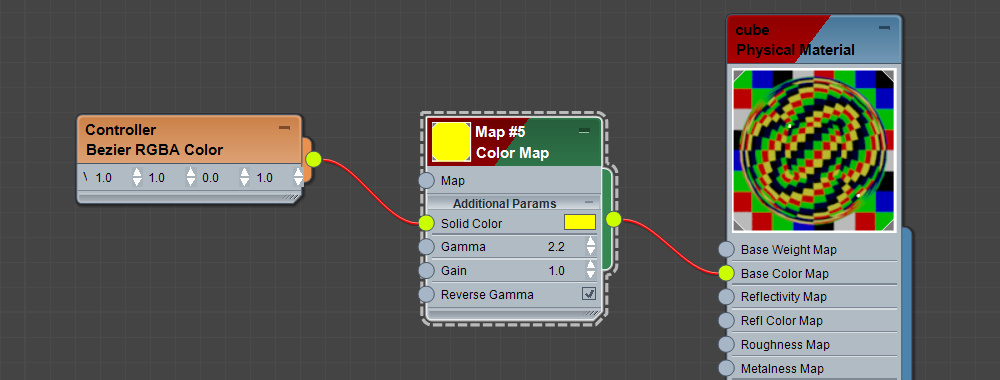This screenshot has width=1000, height=380.
Task: Open the yellow Solid Color swatch
Action: 580,222
